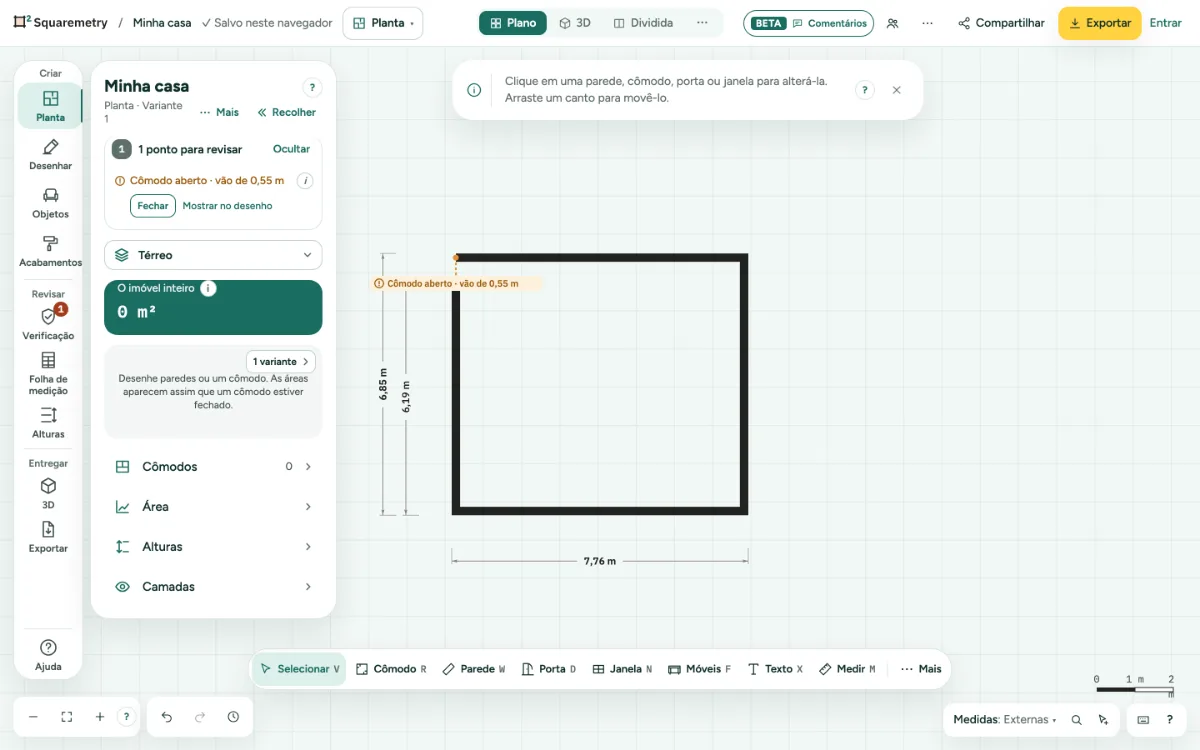Select the Medir tool

click(x=847, y=669)
